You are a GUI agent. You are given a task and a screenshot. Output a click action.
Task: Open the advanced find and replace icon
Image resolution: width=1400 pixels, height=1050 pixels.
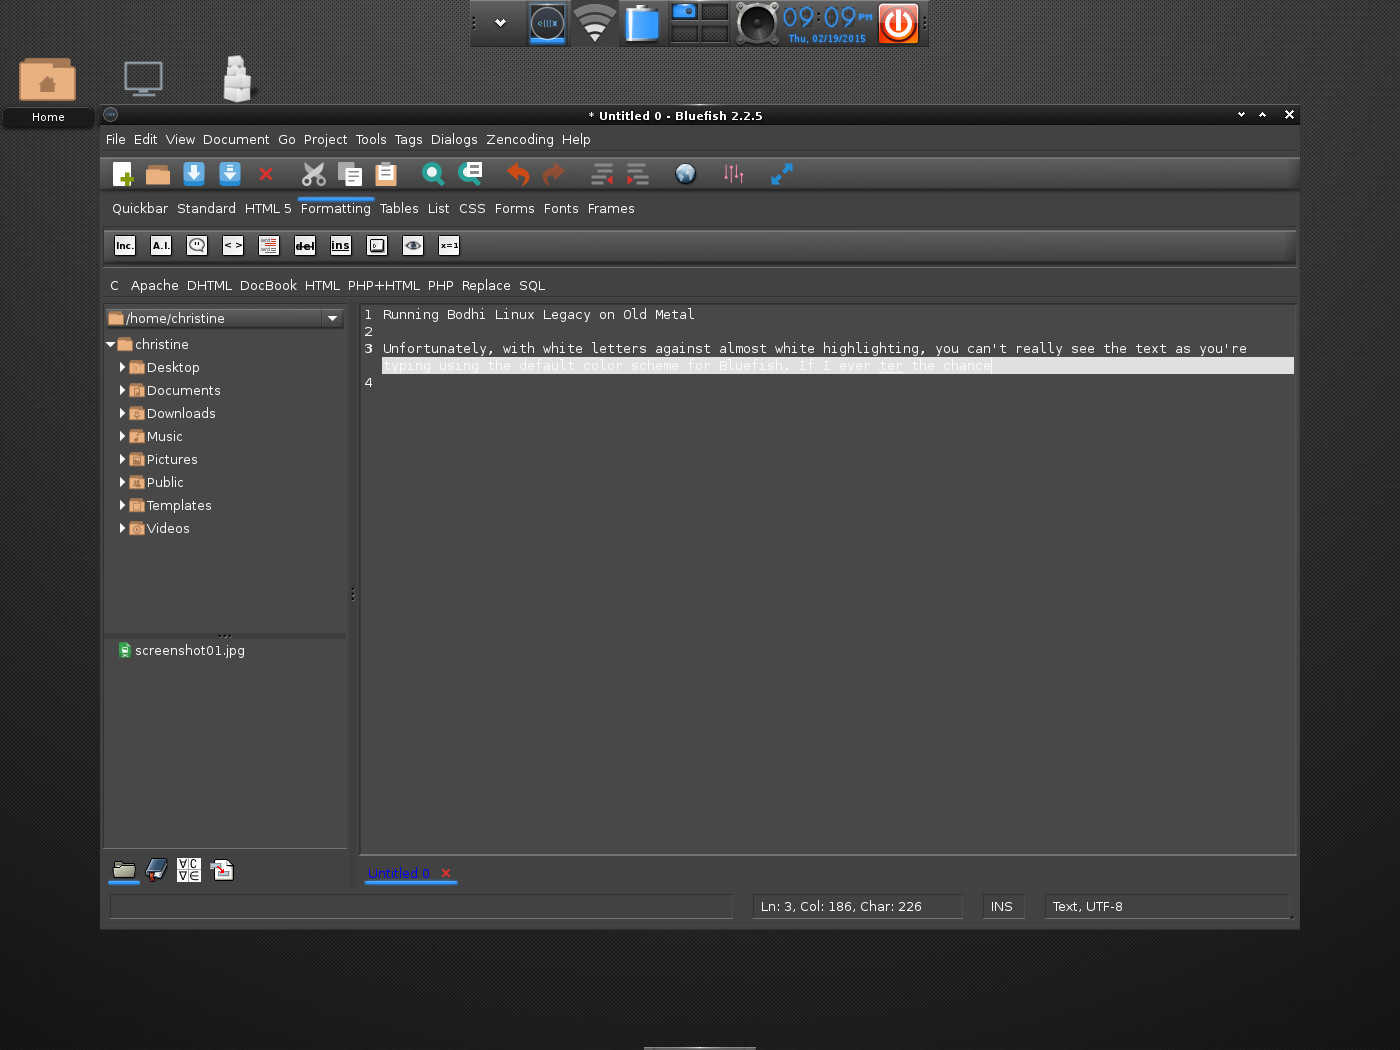(470, 174)
